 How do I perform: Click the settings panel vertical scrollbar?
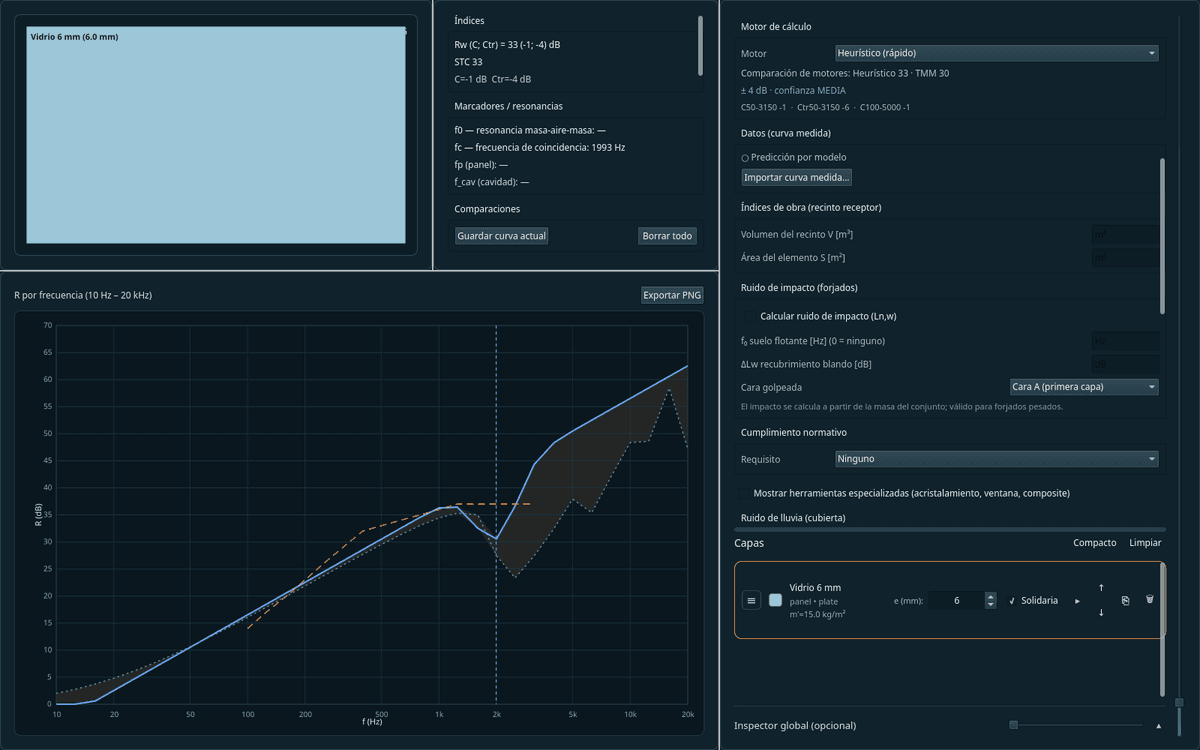(1162, 236)
